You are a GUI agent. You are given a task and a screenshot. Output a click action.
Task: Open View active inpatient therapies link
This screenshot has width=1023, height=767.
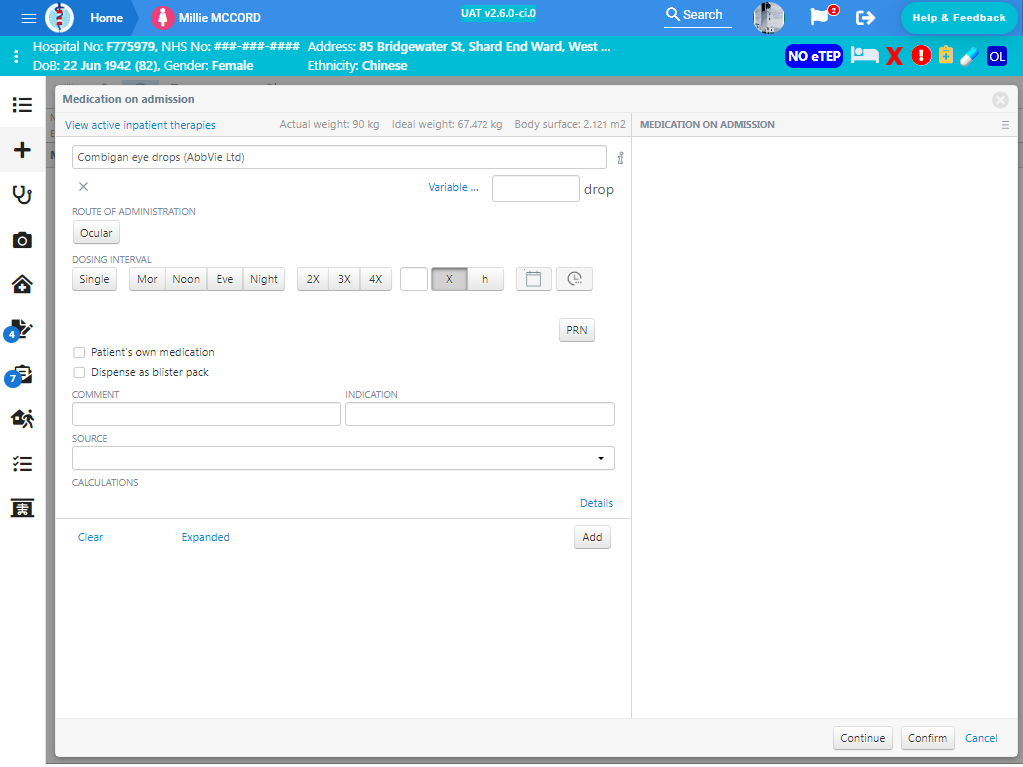click(140, 125)
